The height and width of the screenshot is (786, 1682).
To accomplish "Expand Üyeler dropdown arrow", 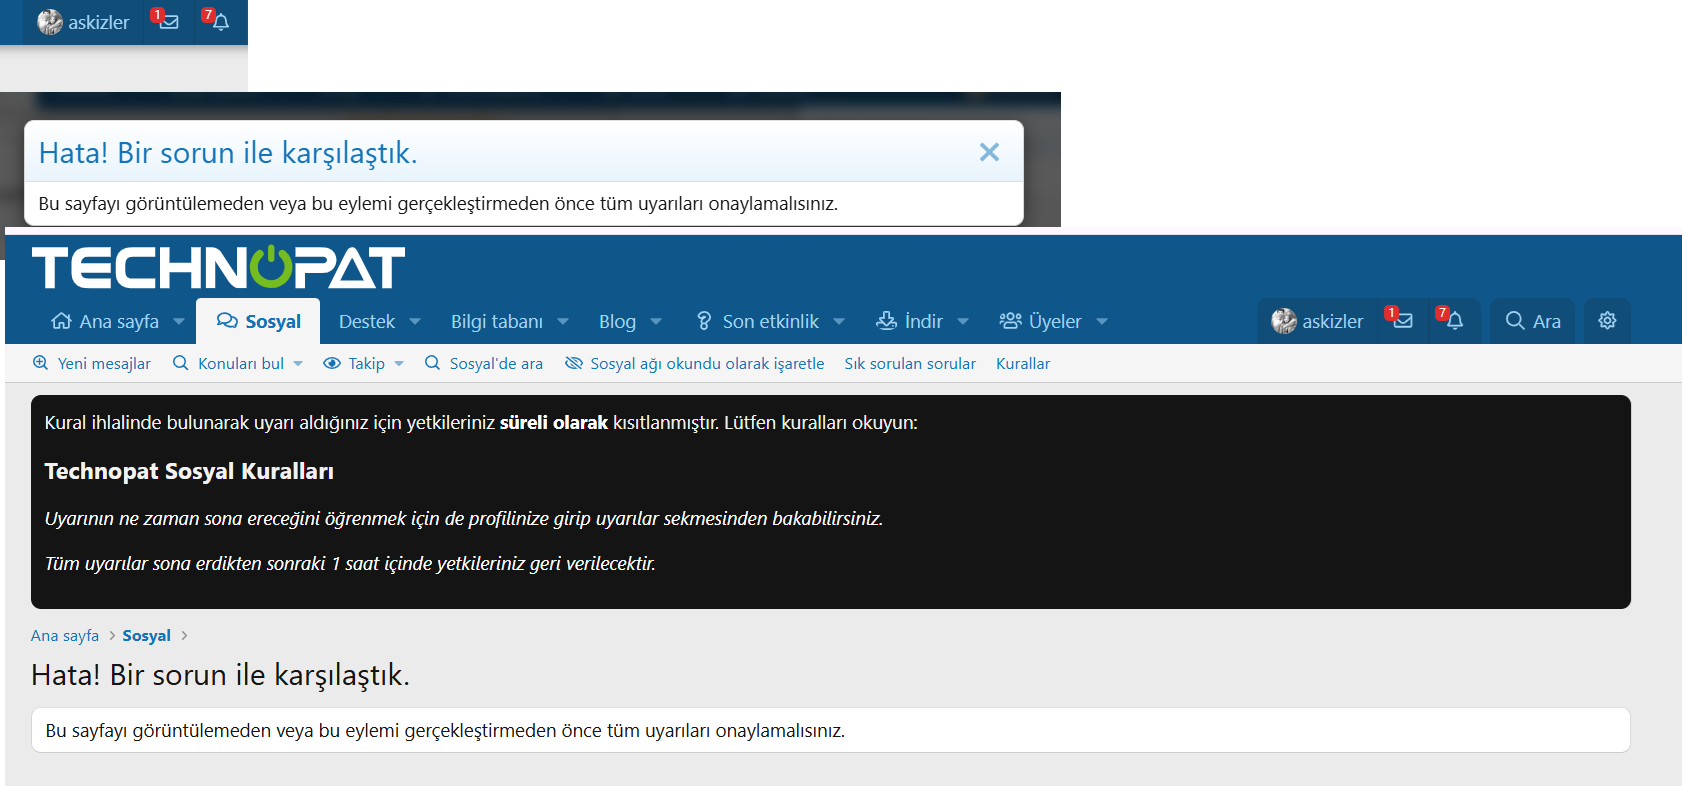I will coord(1102,321).
